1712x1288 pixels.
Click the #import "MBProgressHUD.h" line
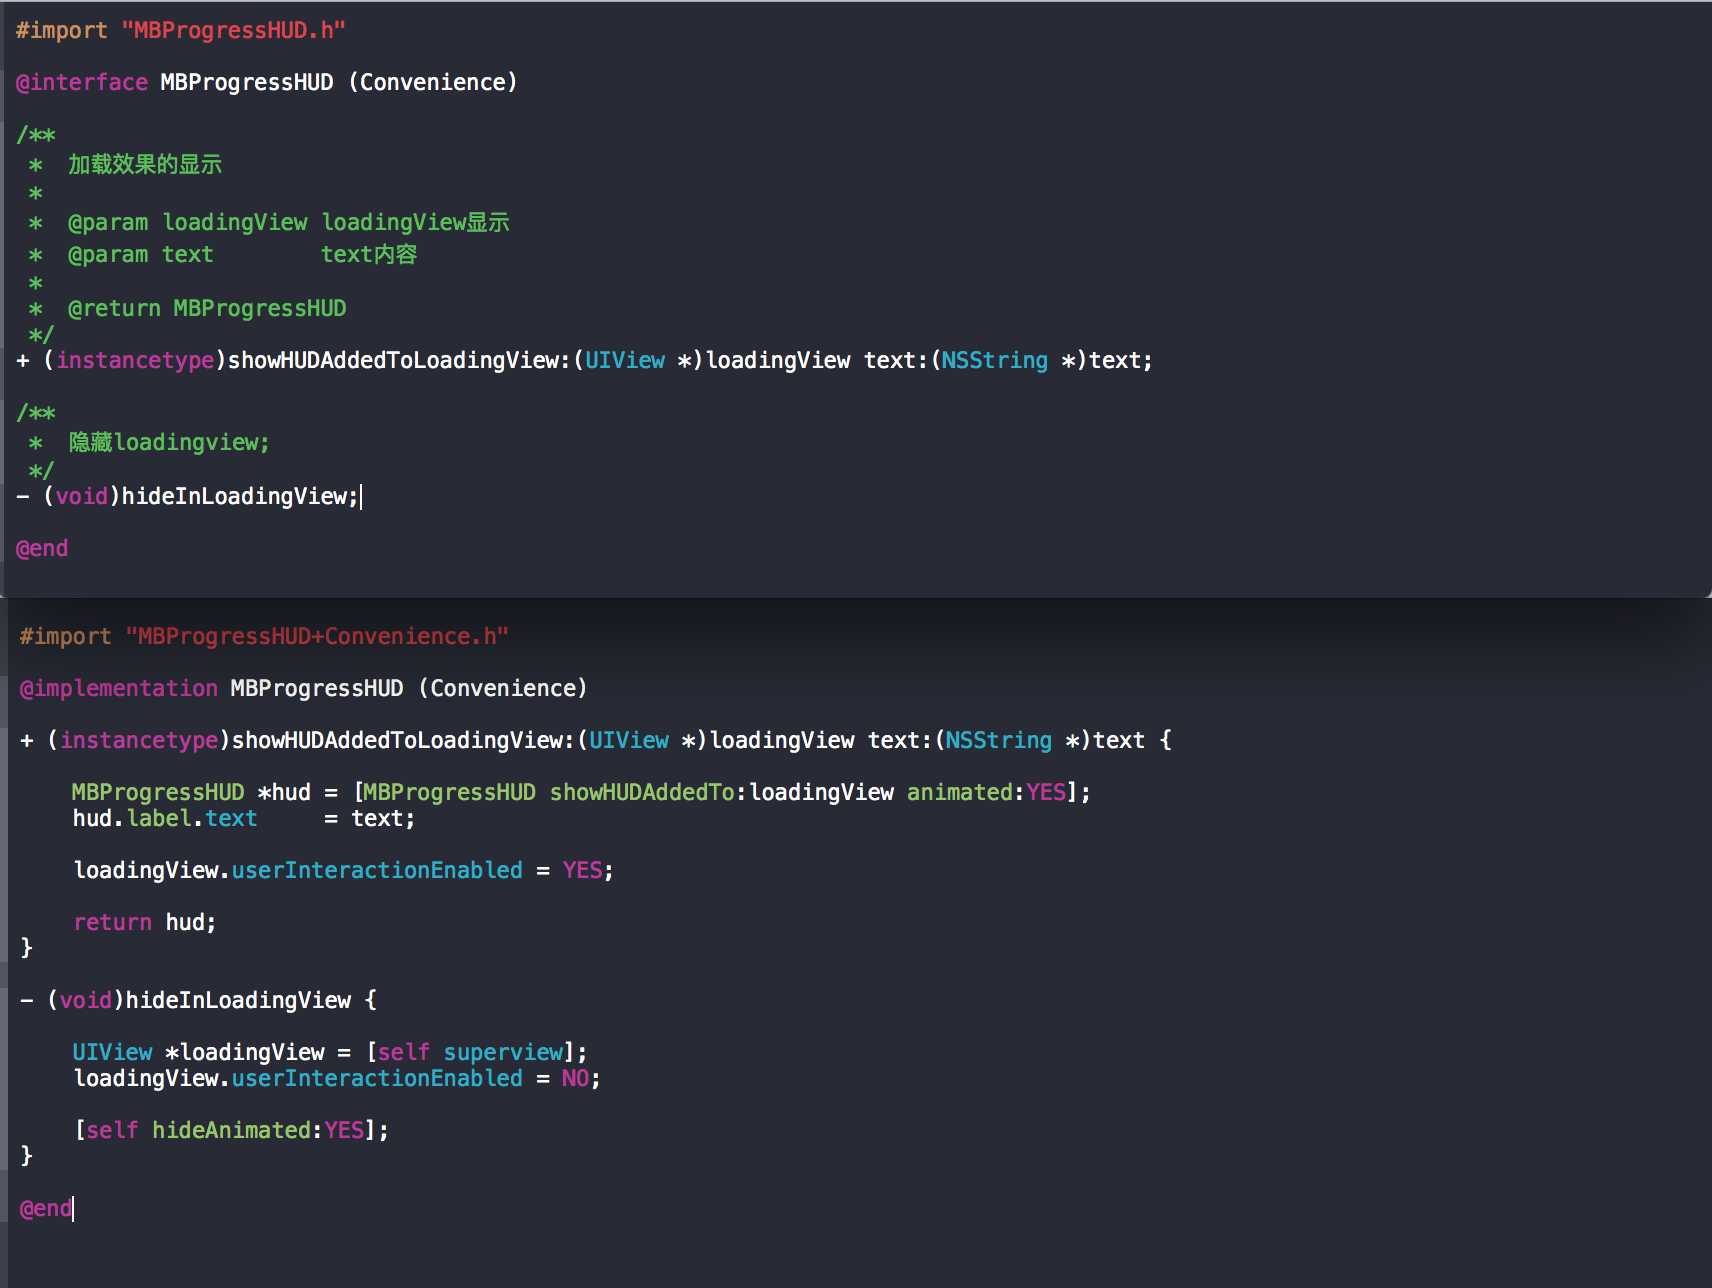(x=181, y=30)
